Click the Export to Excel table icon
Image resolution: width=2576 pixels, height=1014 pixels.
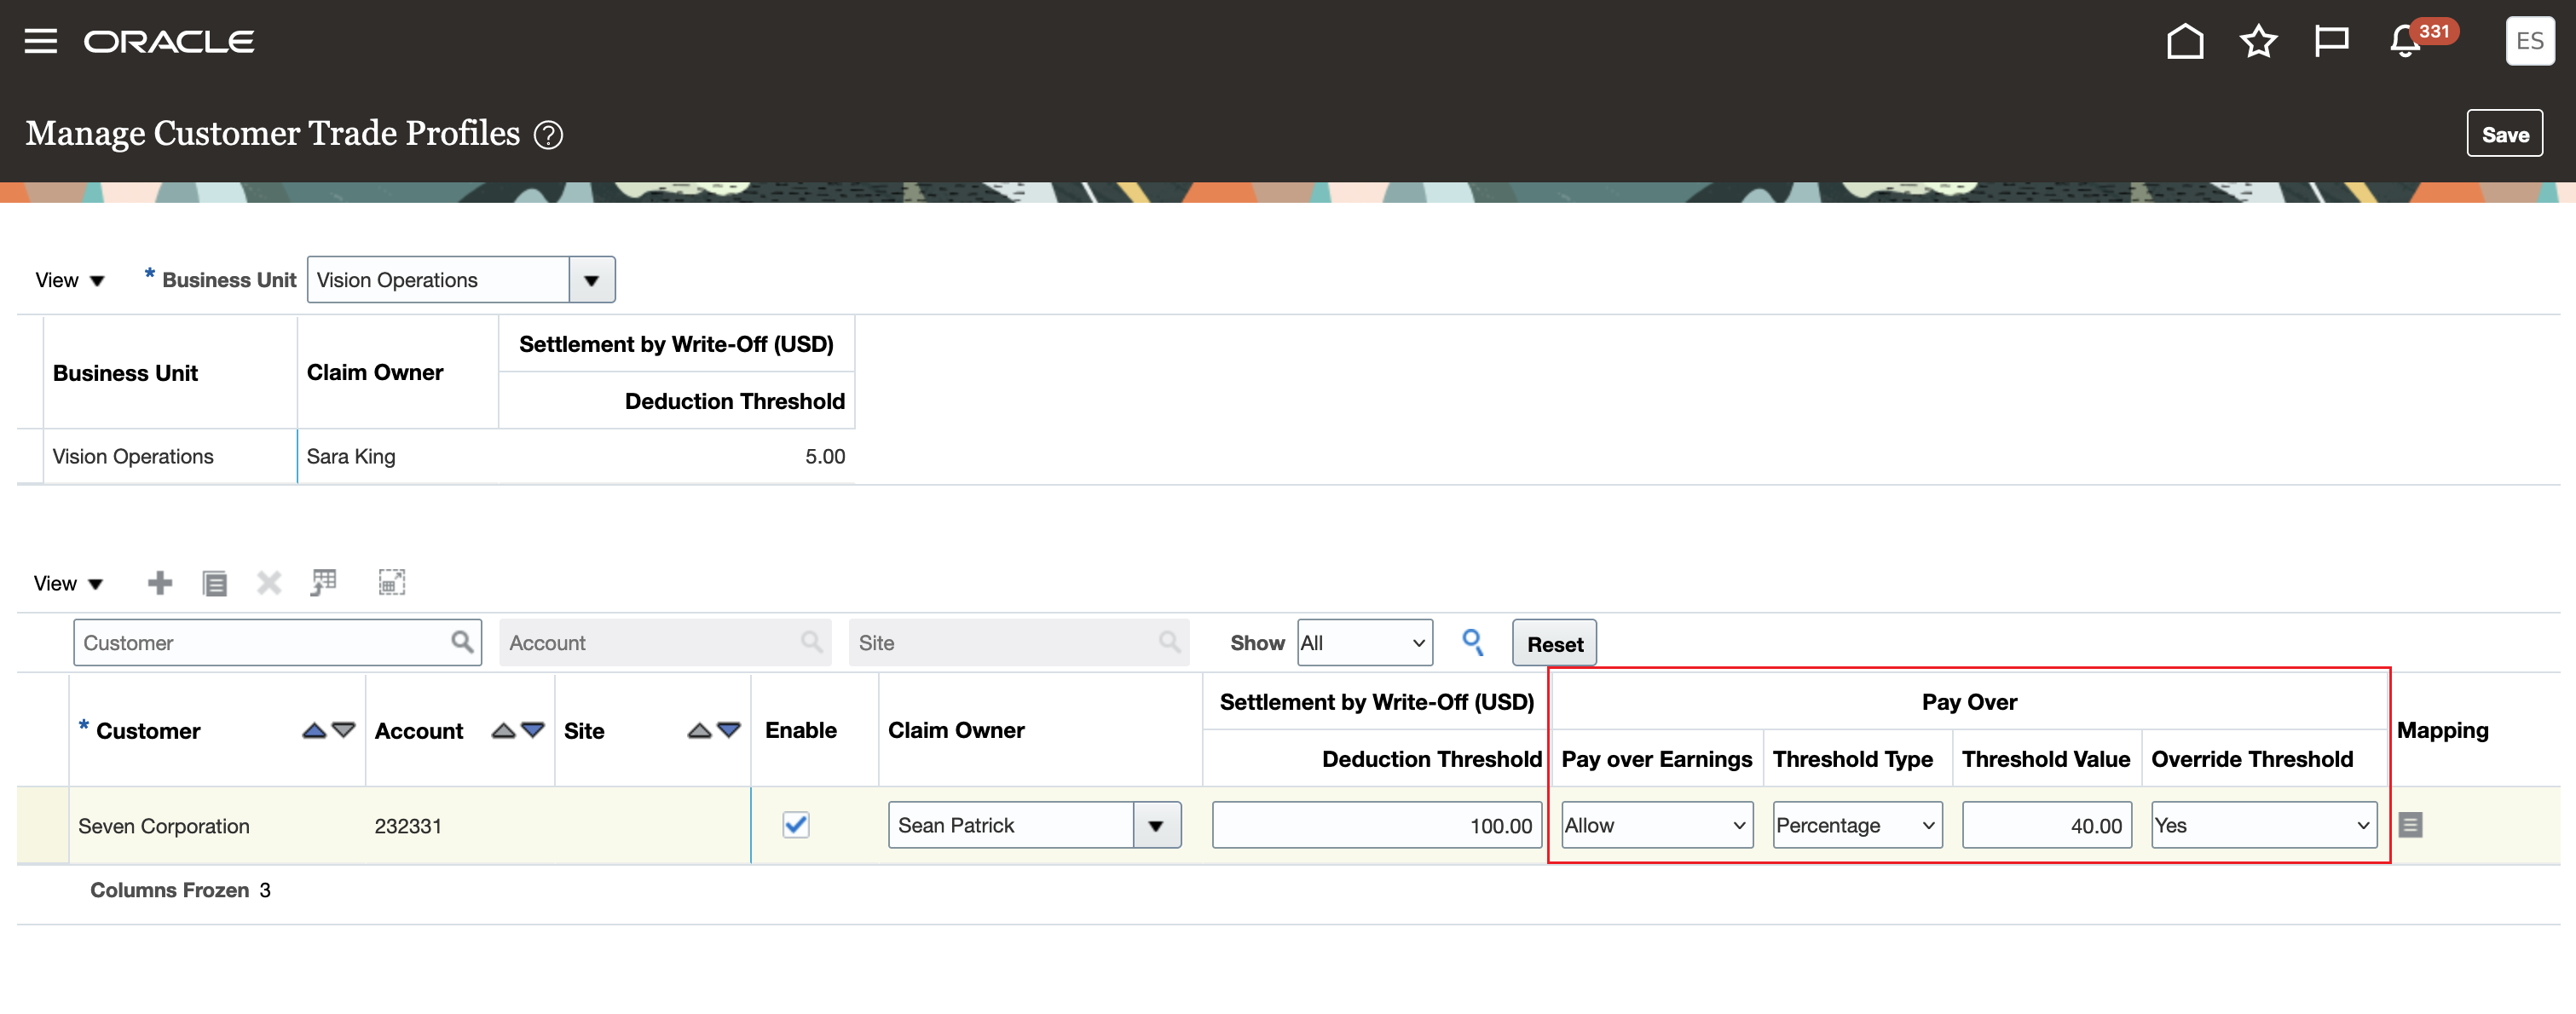[323, 583]
